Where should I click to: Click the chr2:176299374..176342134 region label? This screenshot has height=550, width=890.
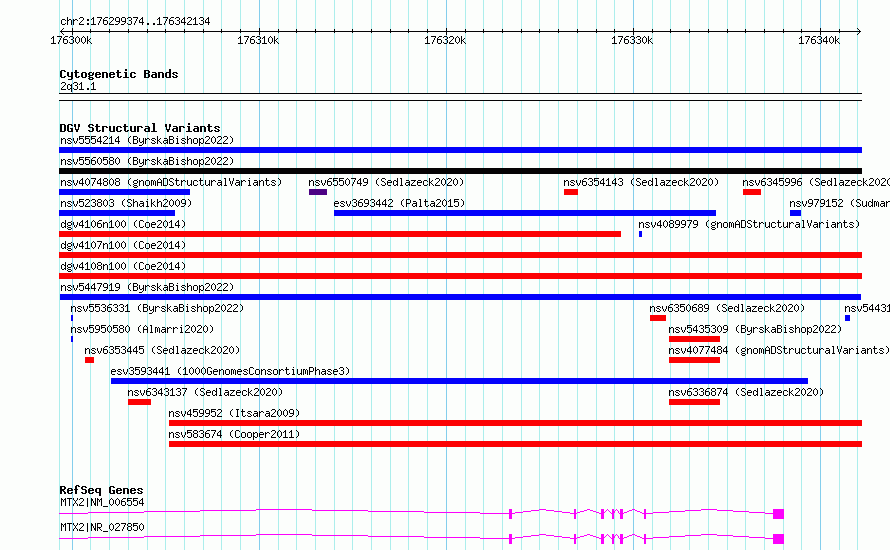pos(135,21)
